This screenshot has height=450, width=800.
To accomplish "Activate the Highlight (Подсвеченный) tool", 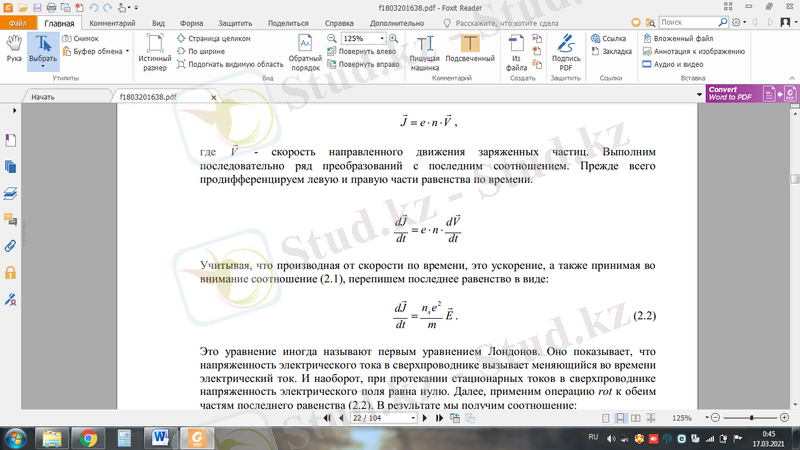I will tap(470, 51).
